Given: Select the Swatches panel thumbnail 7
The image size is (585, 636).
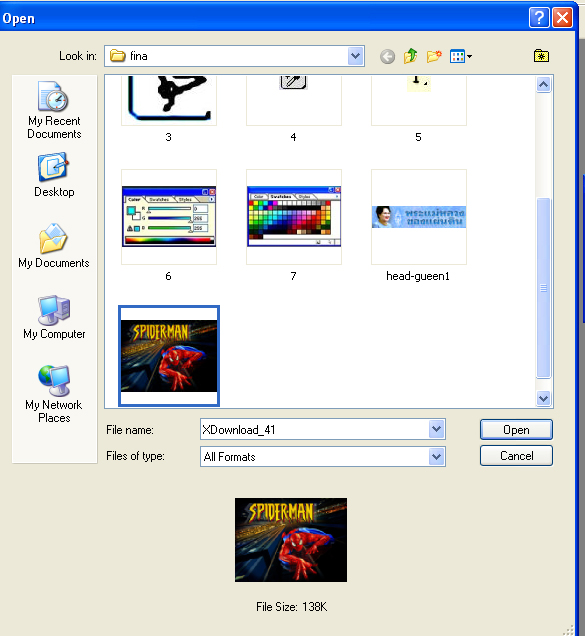Looking at the screenshot, I should (294, 217).
